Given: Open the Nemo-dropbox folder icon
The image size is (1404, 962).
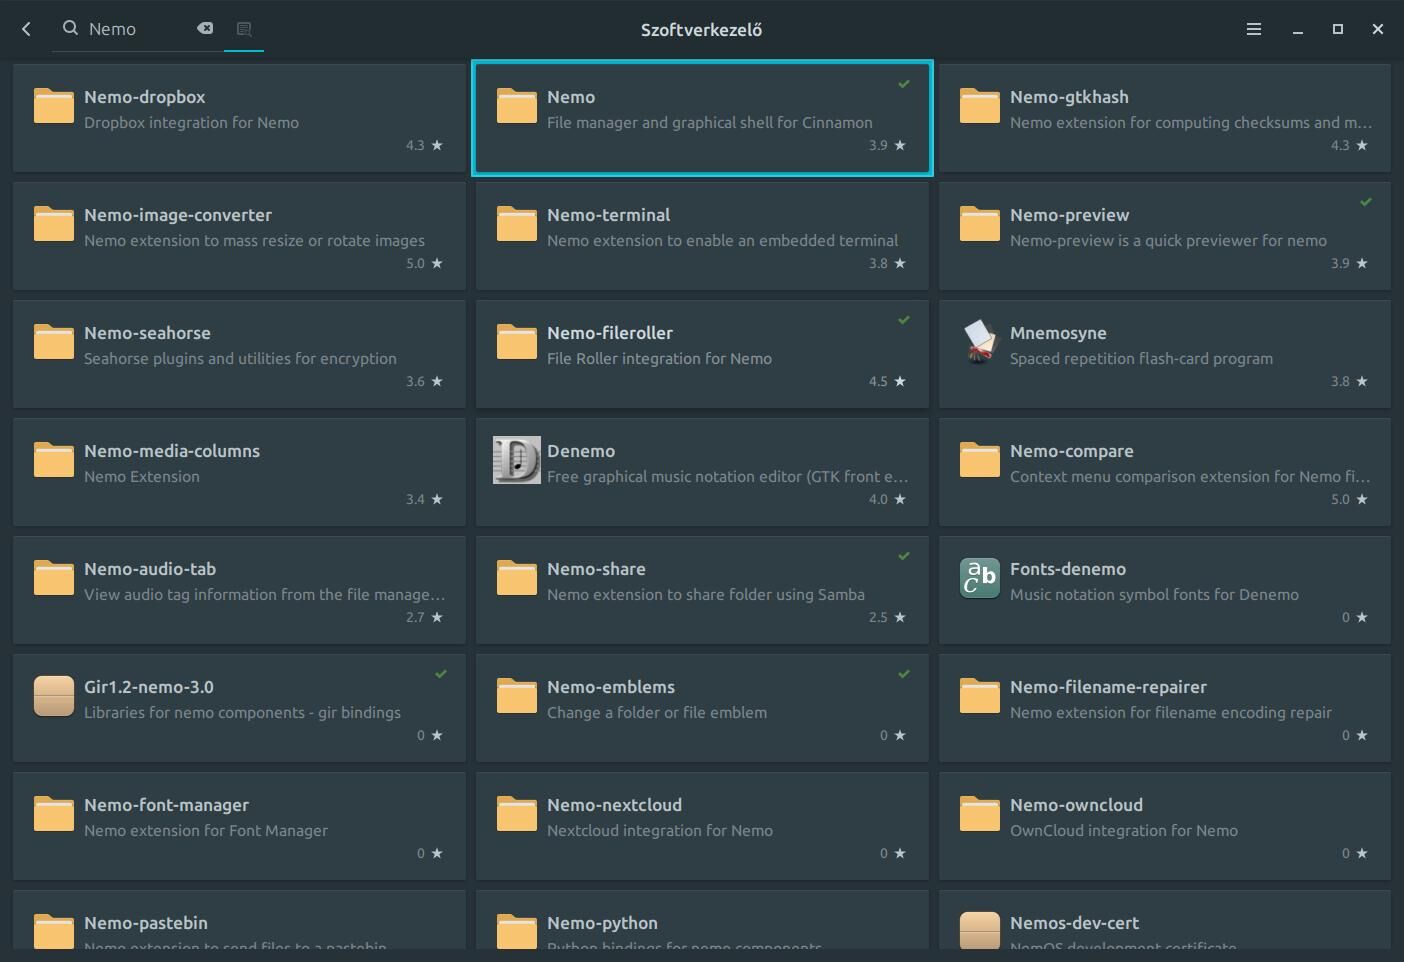Looking at the screenshot, I should pos(54,106).
